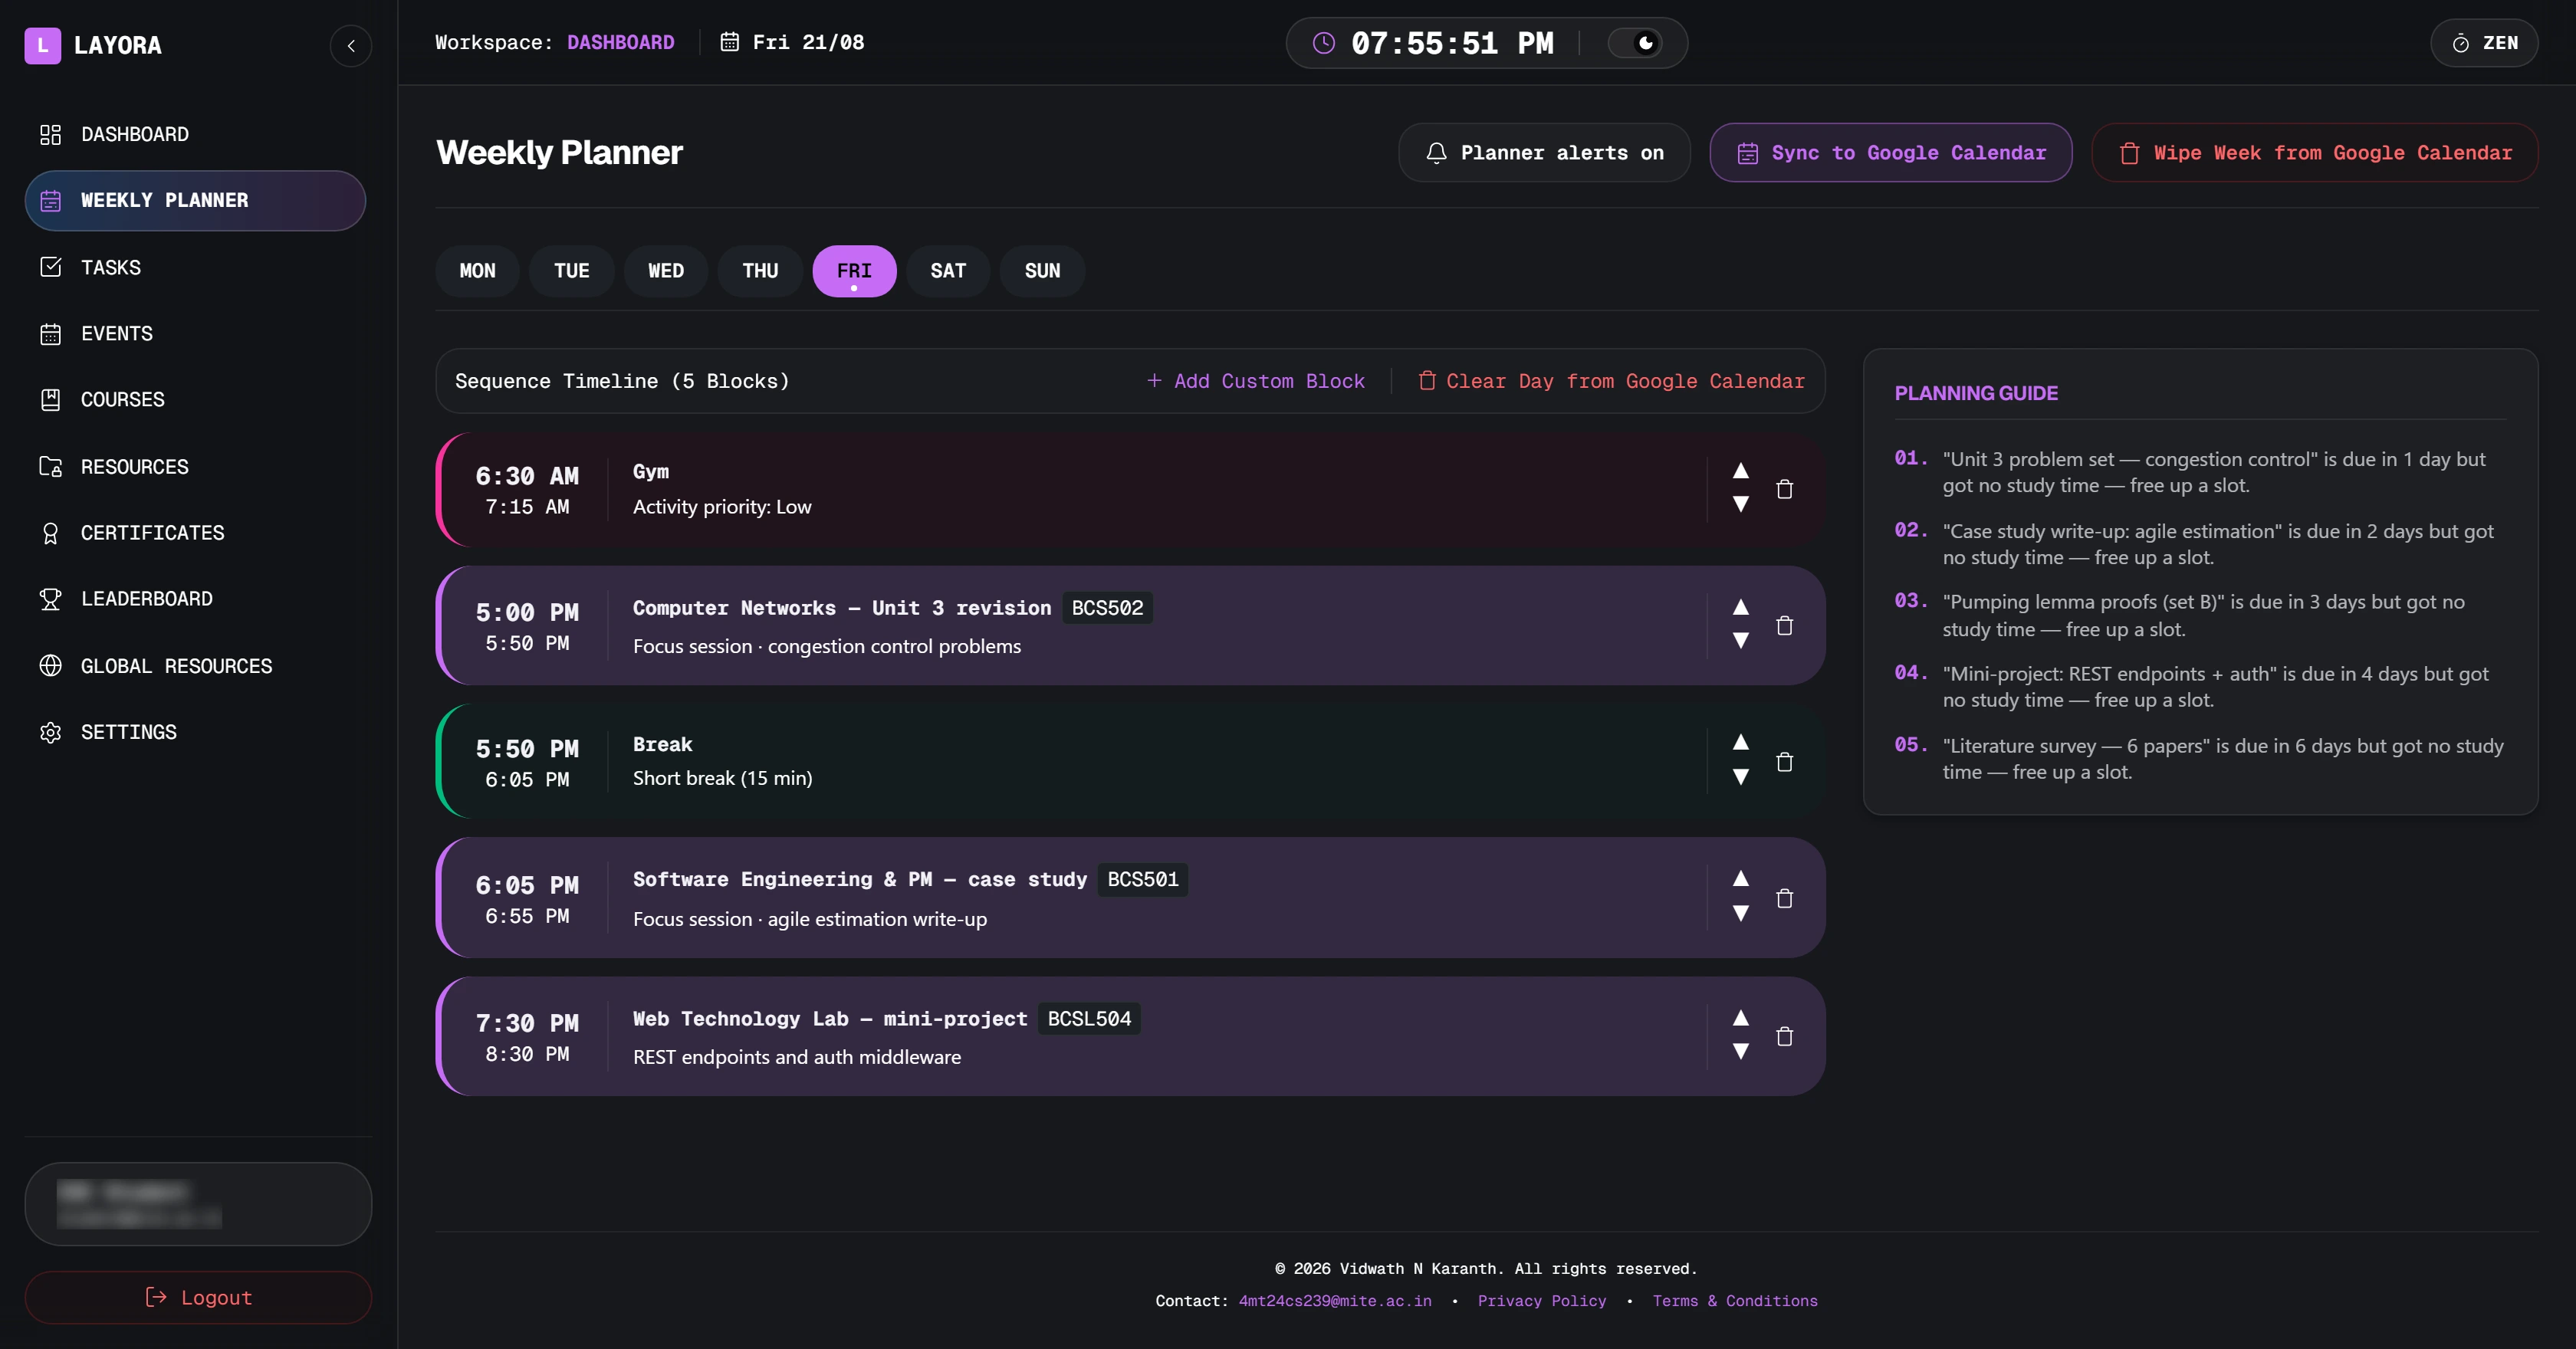Move Web Technology Lab block up

coord(1740,1018)
